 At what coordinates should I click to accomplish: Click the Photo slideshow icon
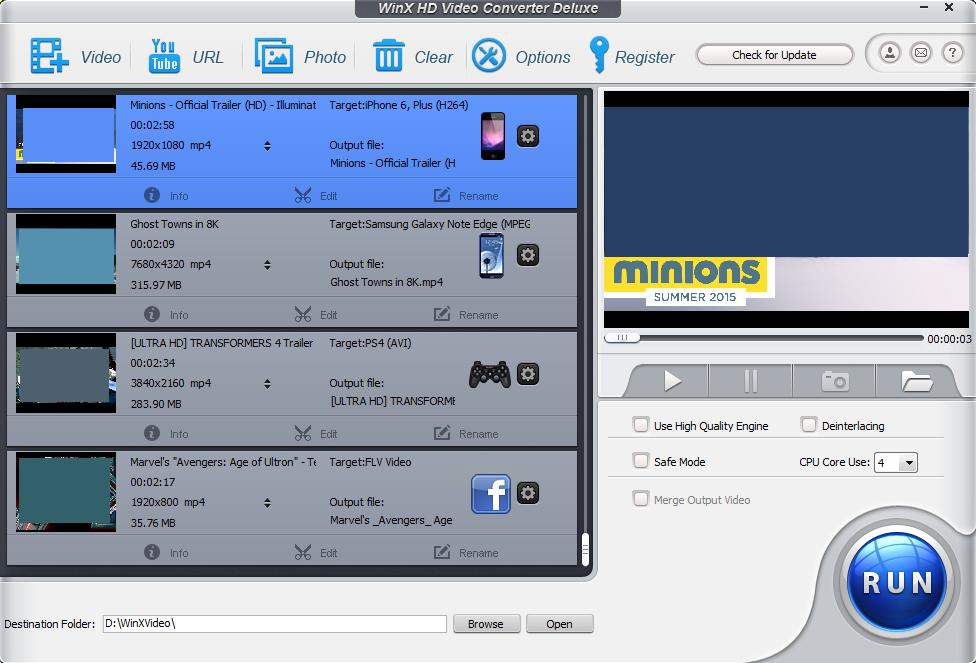tap(273, 56)
